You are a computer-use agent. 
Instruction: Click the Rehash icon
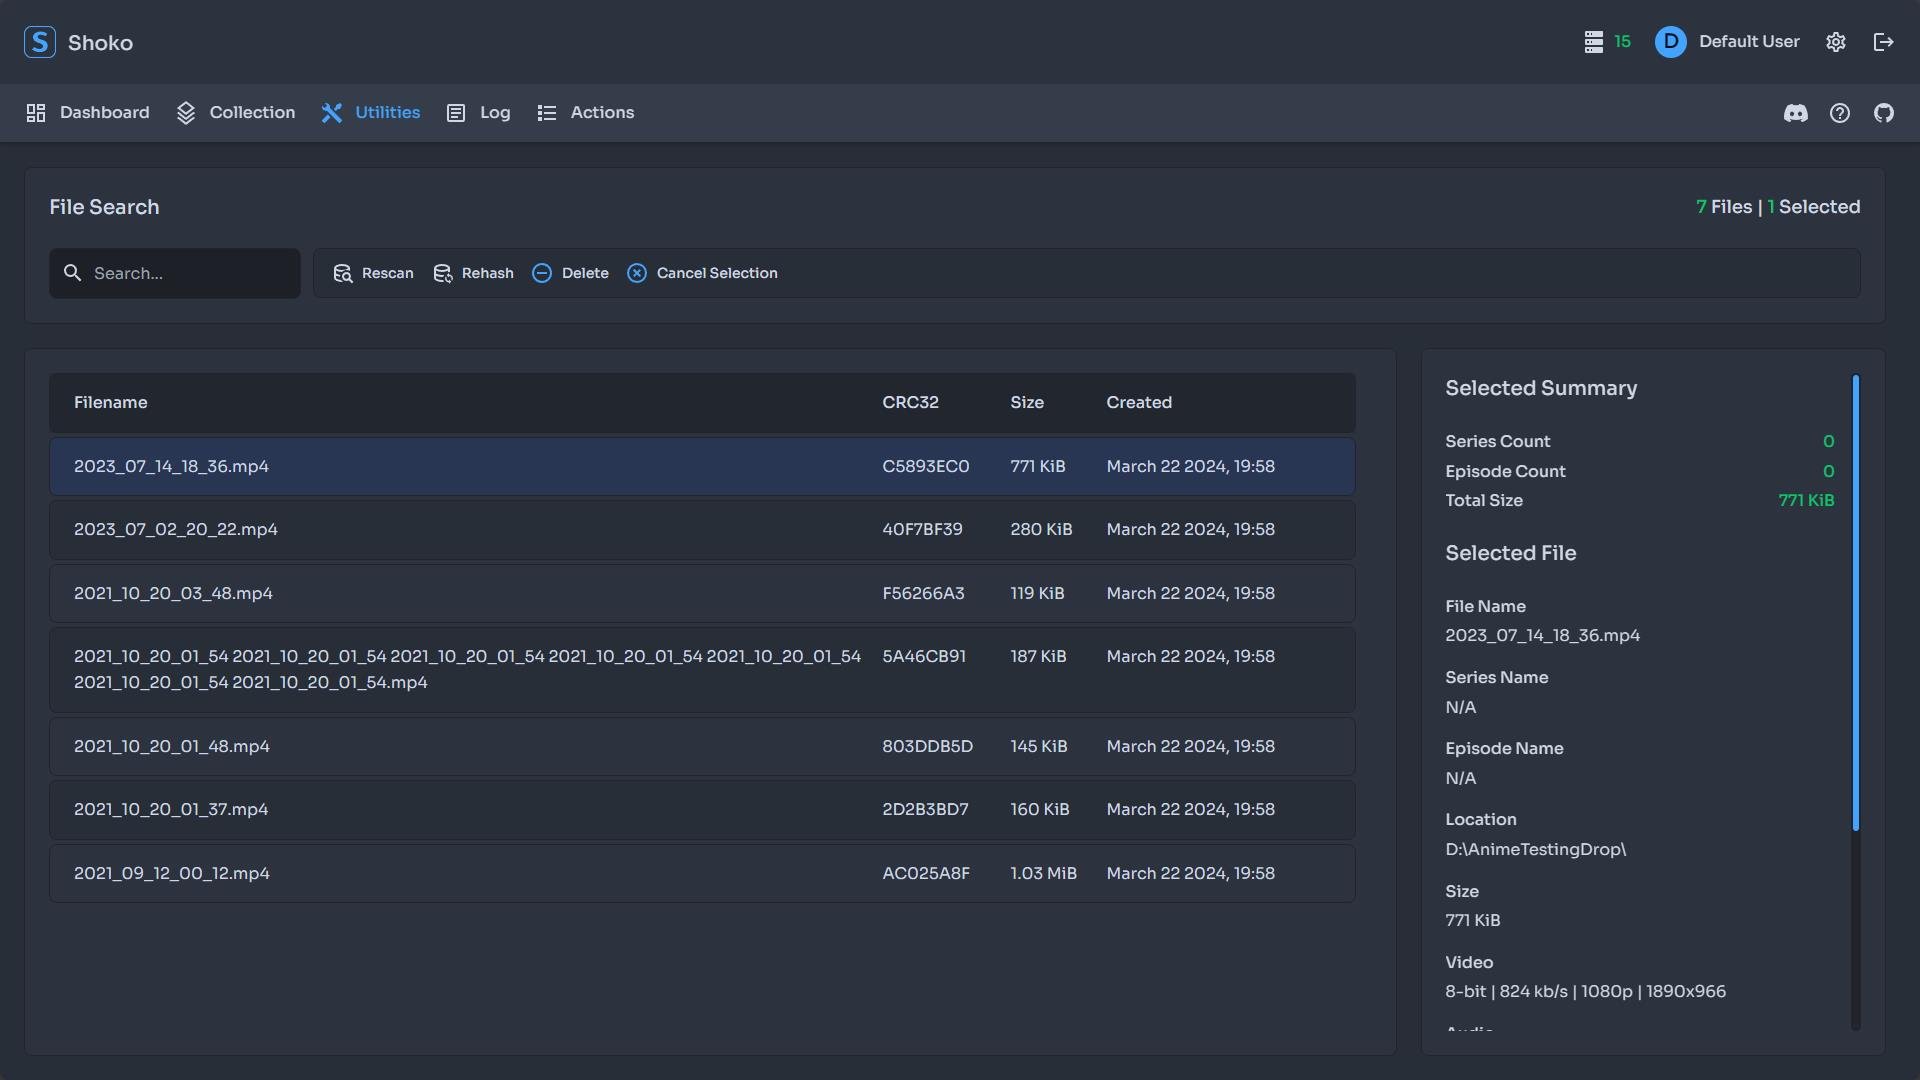coord(443,273)
